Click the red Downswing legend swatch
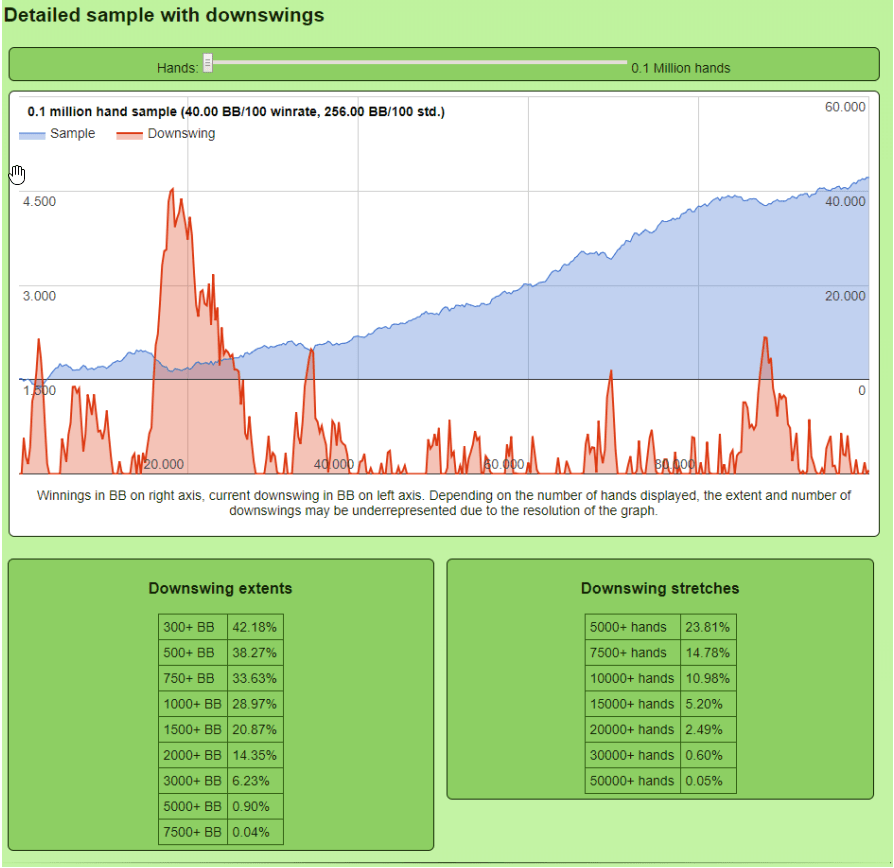This screenshot has width=894, height=868. coord(129,134)
